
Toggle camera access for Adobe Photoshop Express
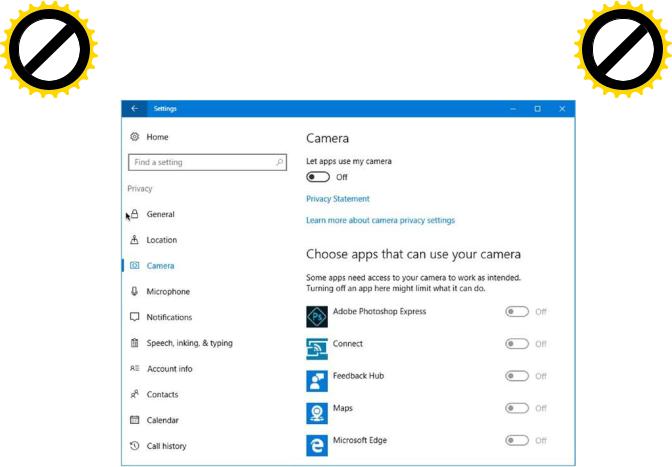coord(517,311)
